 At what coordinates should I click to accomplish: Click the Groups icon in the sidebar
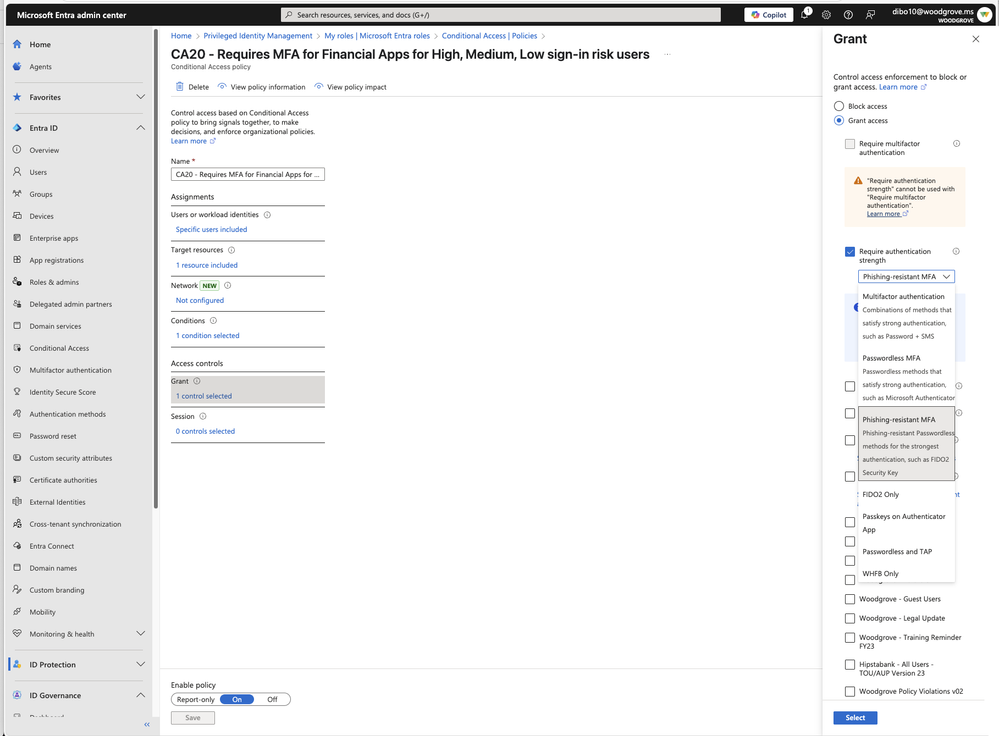(17, 194)
